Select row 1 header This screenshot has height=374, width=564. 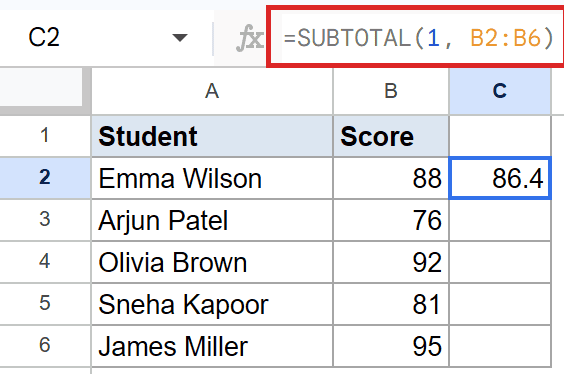(x=45, y=136)
